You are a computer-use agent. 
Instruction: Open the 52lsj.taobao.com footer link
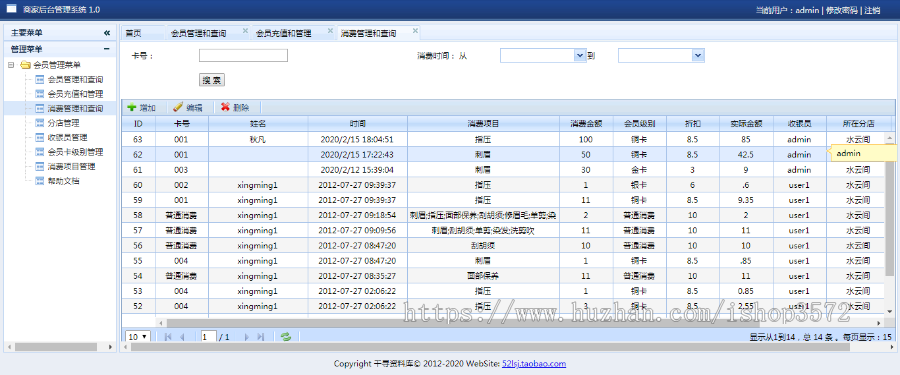coord(534,364)
